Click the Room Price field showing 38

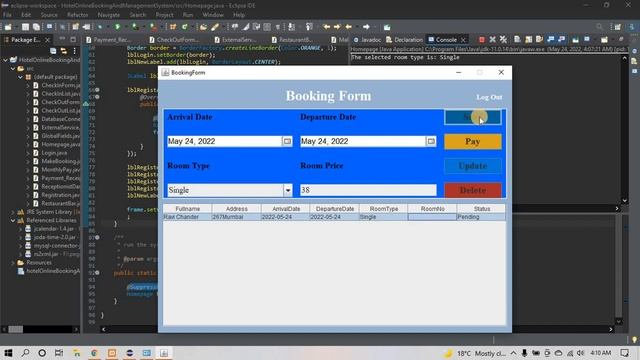click(368, 190)
